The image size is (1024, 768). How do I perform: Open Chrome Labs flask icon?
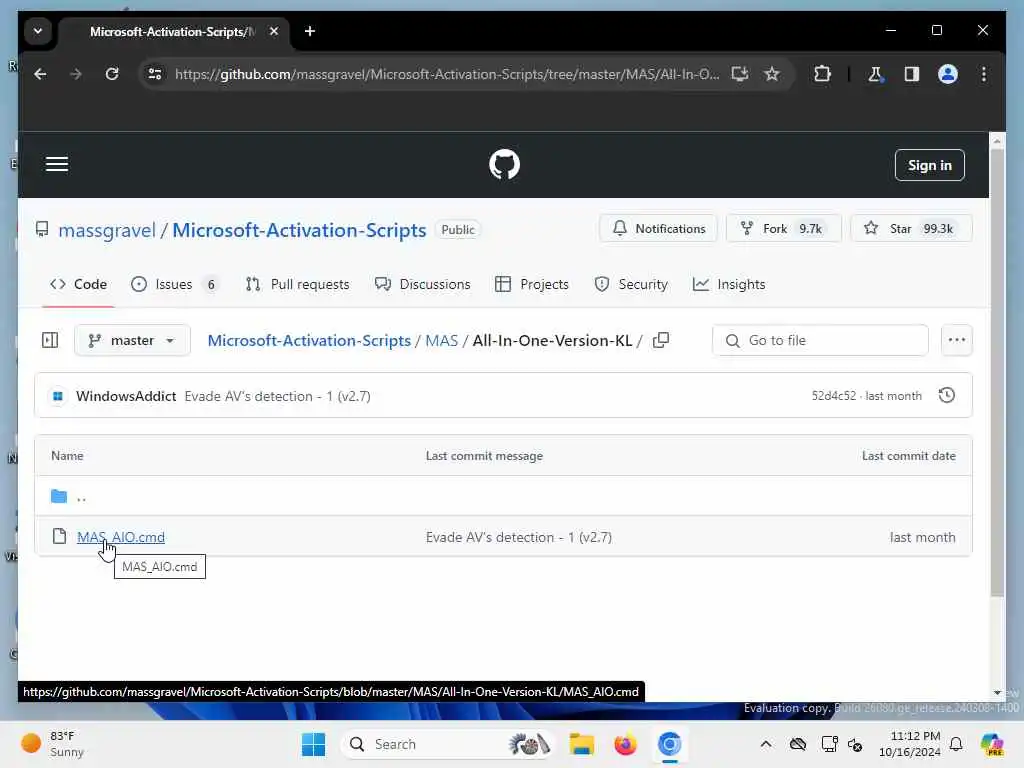875,74
